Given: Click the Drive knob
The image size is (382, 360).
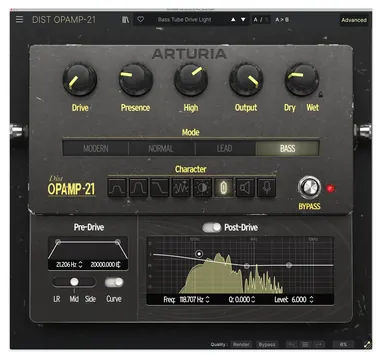Looking at the screenshot, I should tap(80, 80).
